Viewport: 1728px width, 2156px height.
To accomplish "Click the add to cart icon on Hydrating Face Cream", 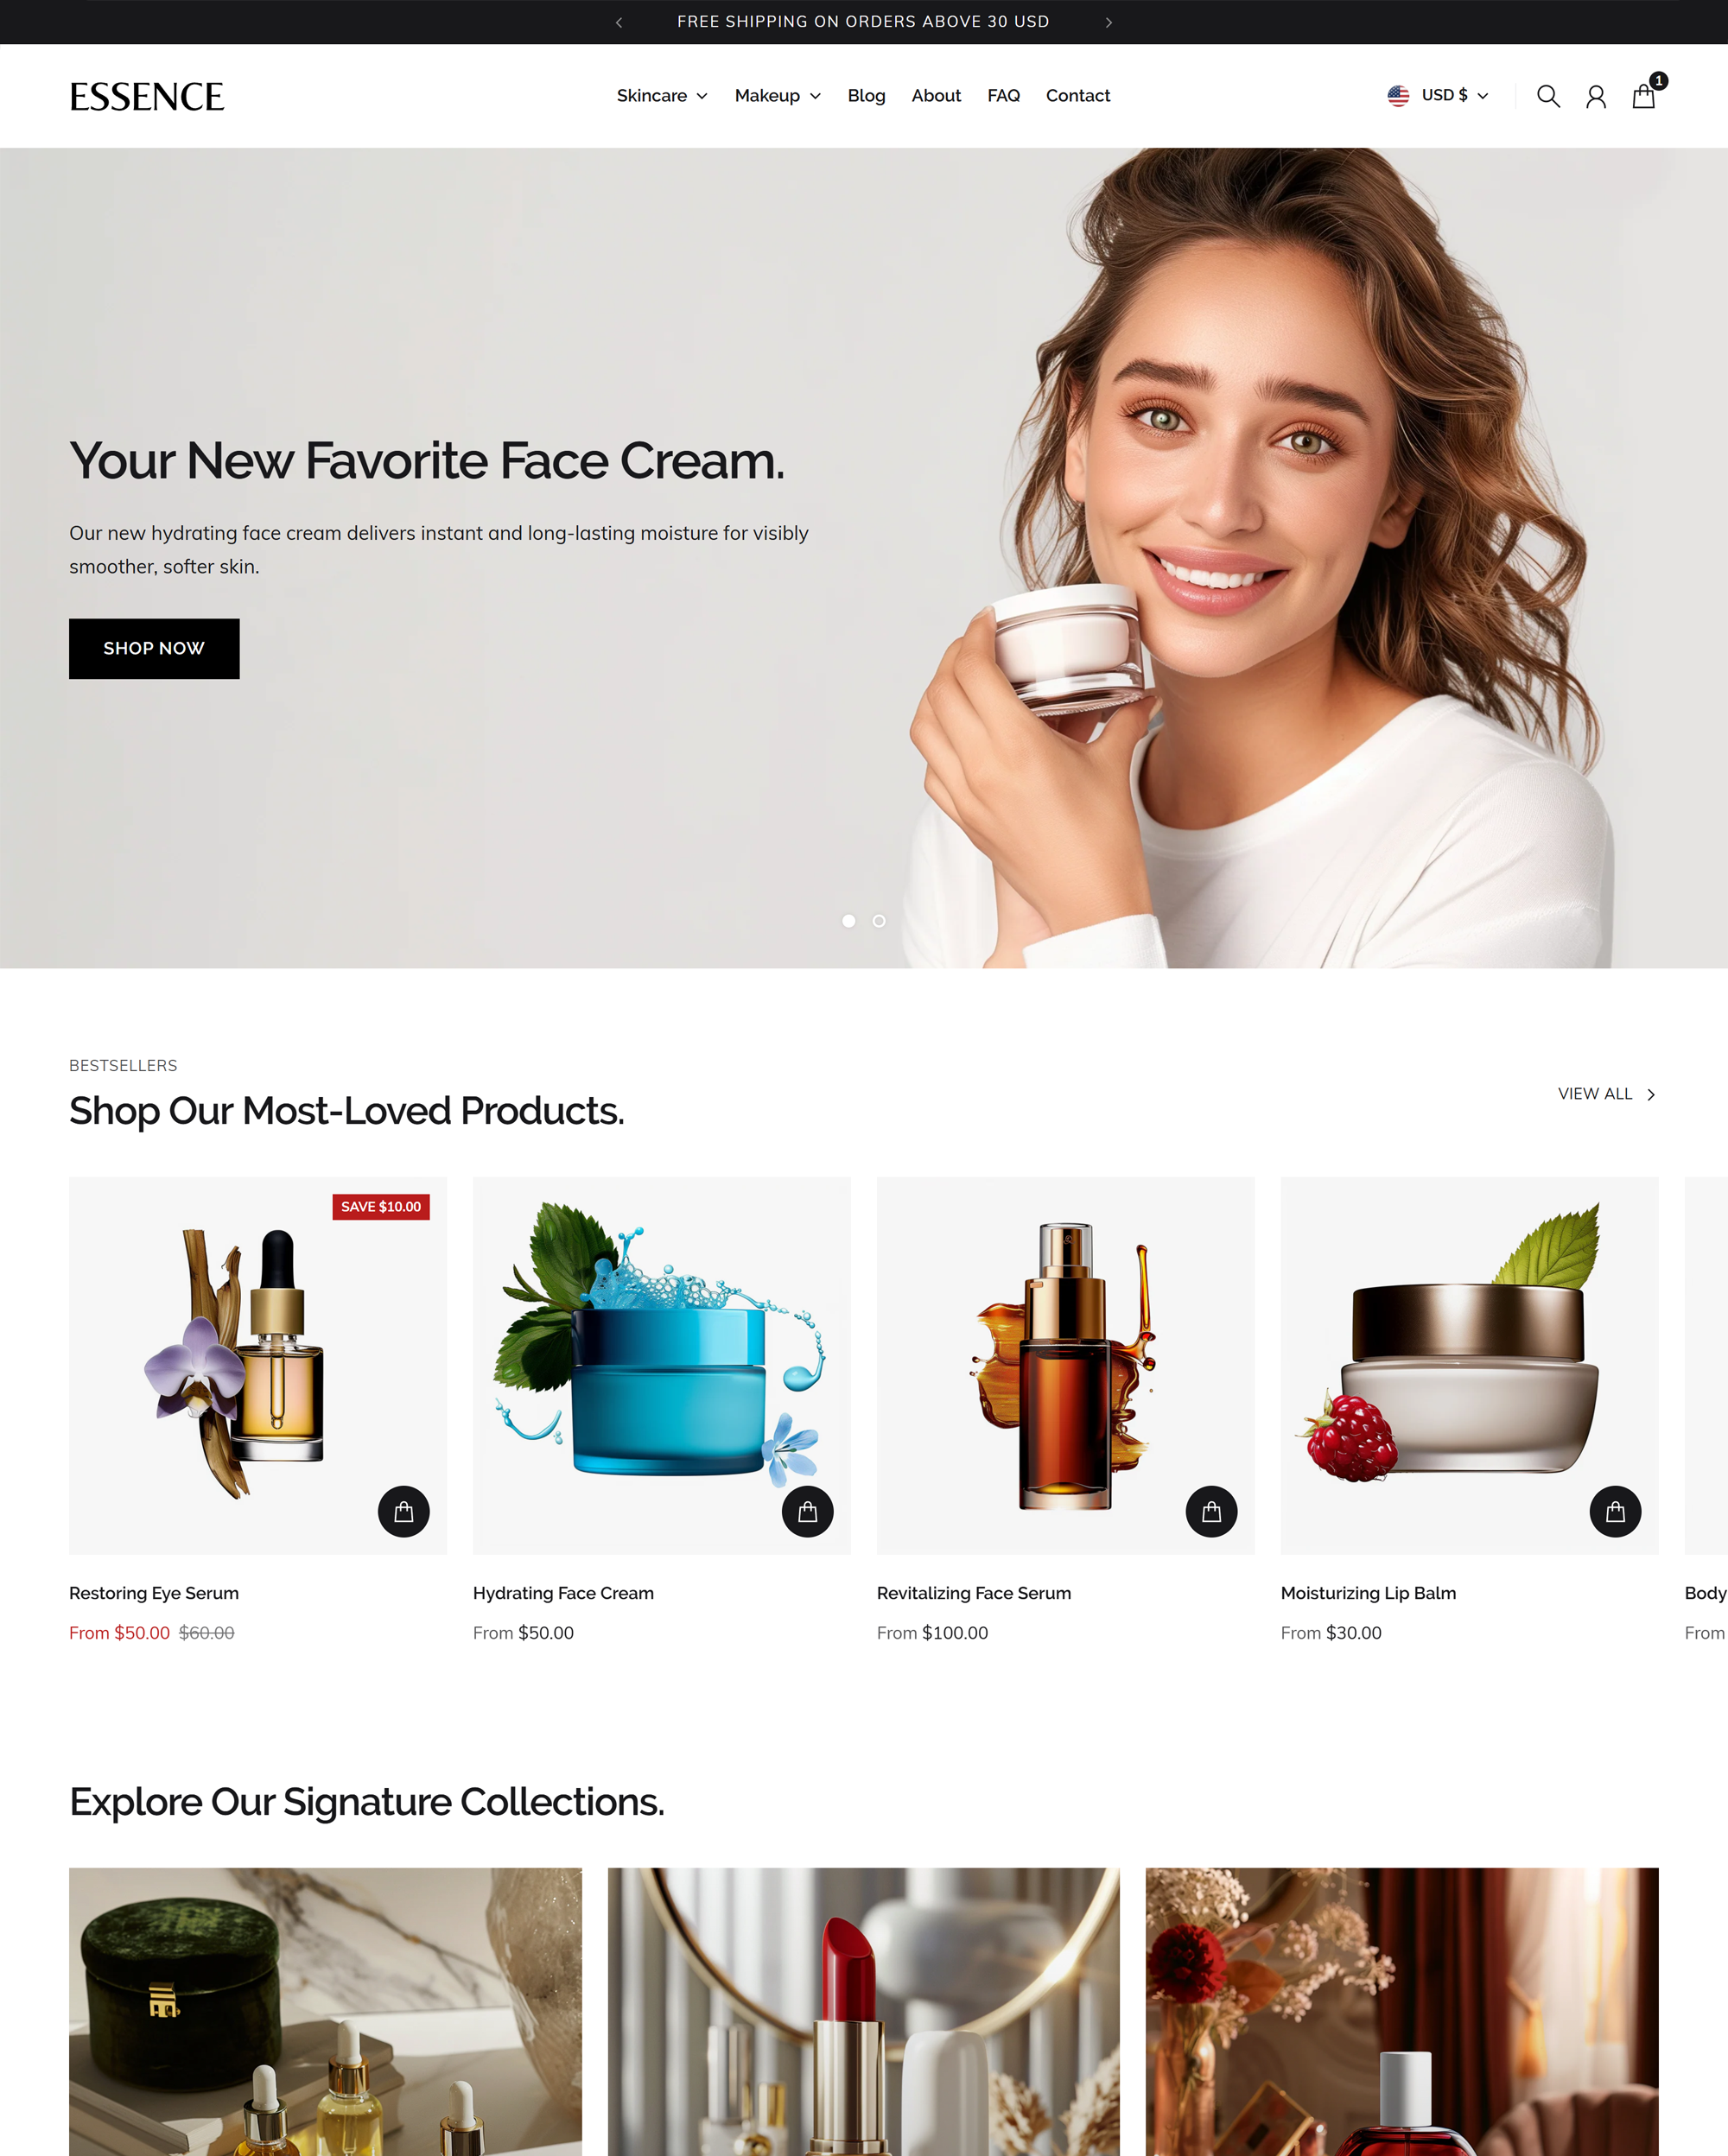I will click(x=808, y=1511).
